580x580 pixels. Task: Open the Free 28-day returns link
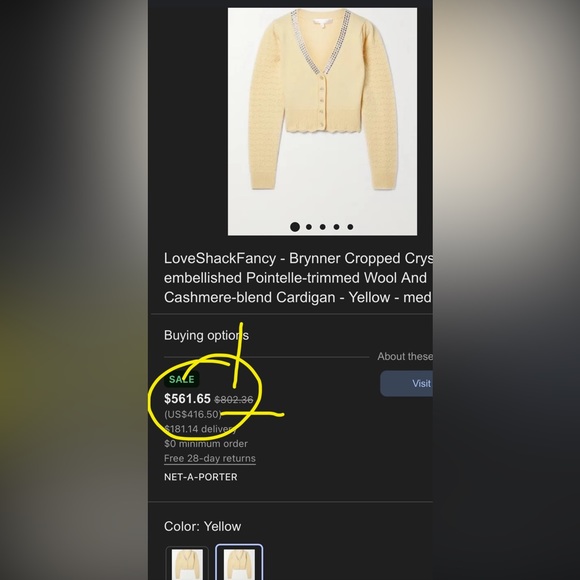pos(210,458)
